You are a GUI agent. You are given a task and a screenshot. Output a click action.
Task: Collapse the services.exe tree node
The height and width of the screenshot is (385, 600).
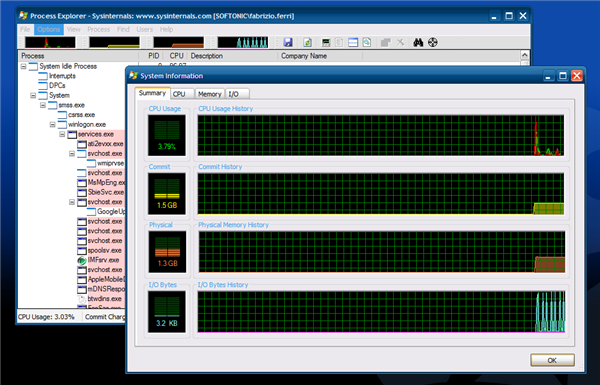click(62, 134)
